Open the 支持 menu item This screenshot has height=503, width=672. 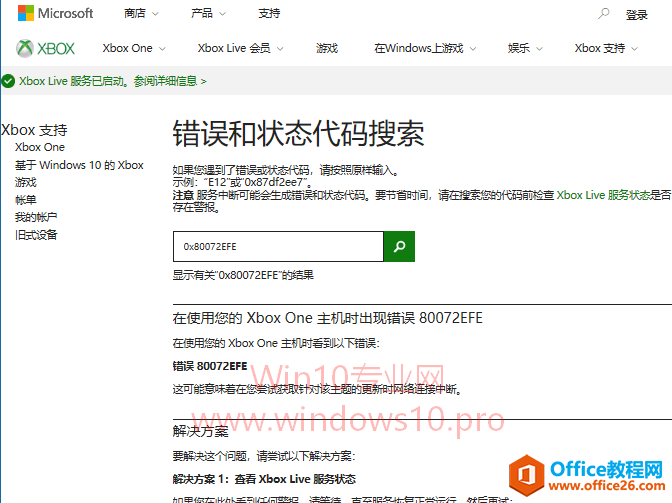point(269,14)
